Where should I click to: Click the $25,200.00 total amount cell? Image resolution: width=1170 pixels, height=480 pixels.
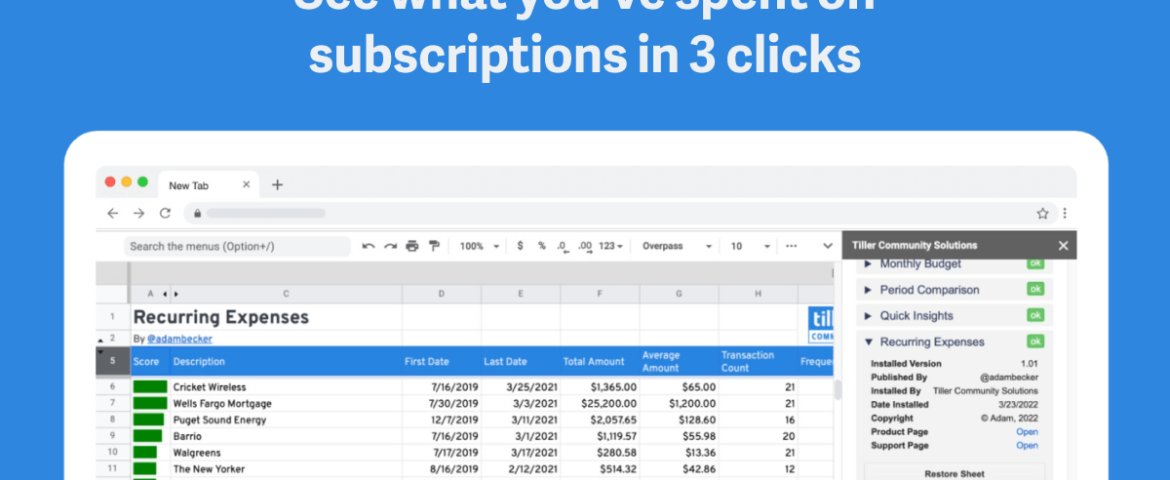[600, 404]
